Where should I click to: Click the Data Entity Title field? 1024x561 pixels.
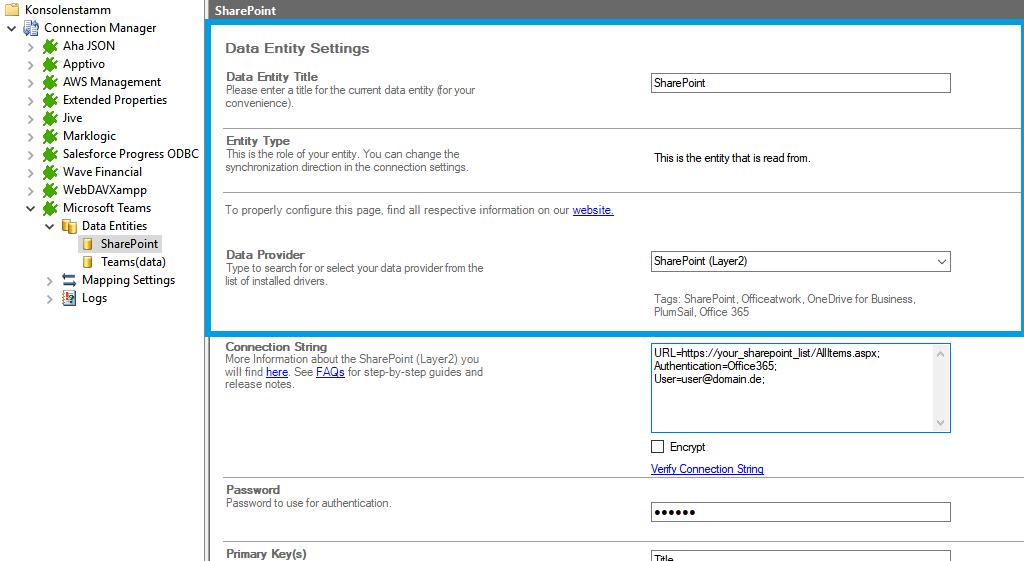click(799, 83)
